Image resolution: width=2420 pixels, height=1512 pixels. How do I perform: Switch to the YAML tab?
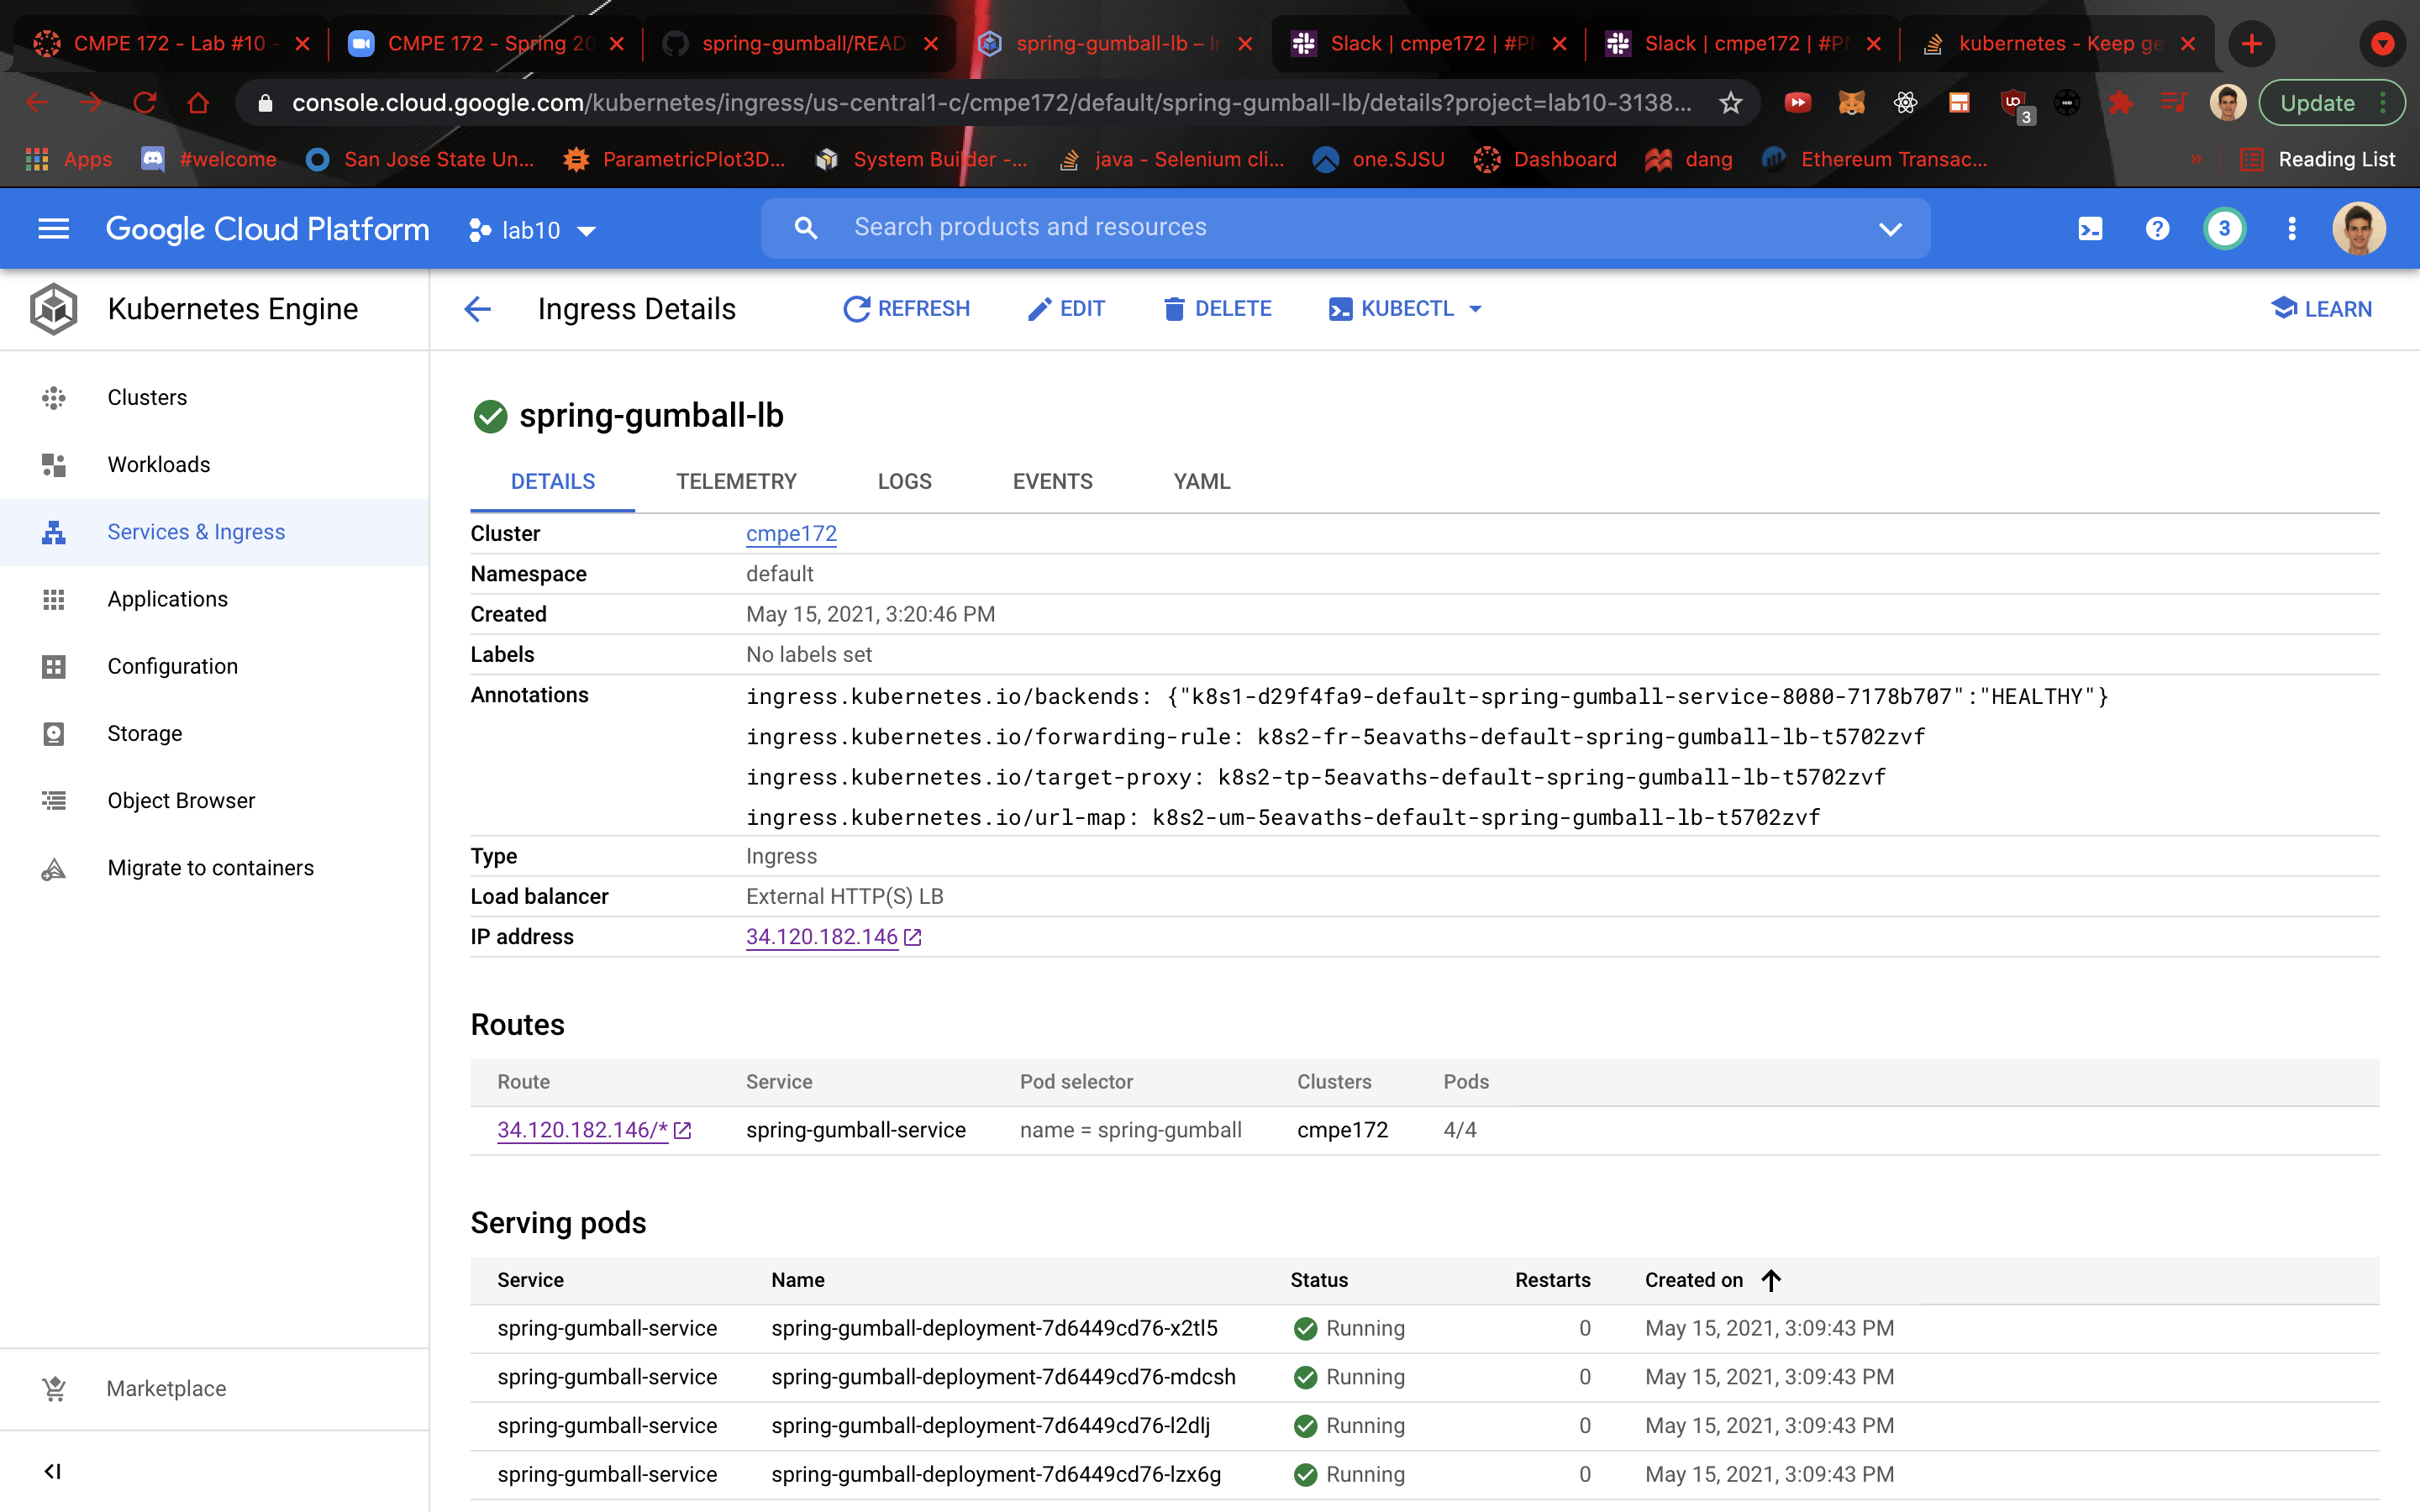coord(1201,481)
